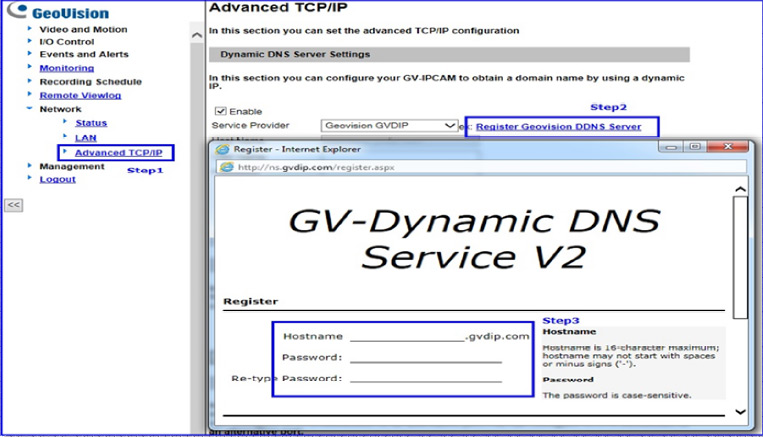Close the Register Internet Explorer window
This screenshot has width=763, height=437.
click(727, 146)
